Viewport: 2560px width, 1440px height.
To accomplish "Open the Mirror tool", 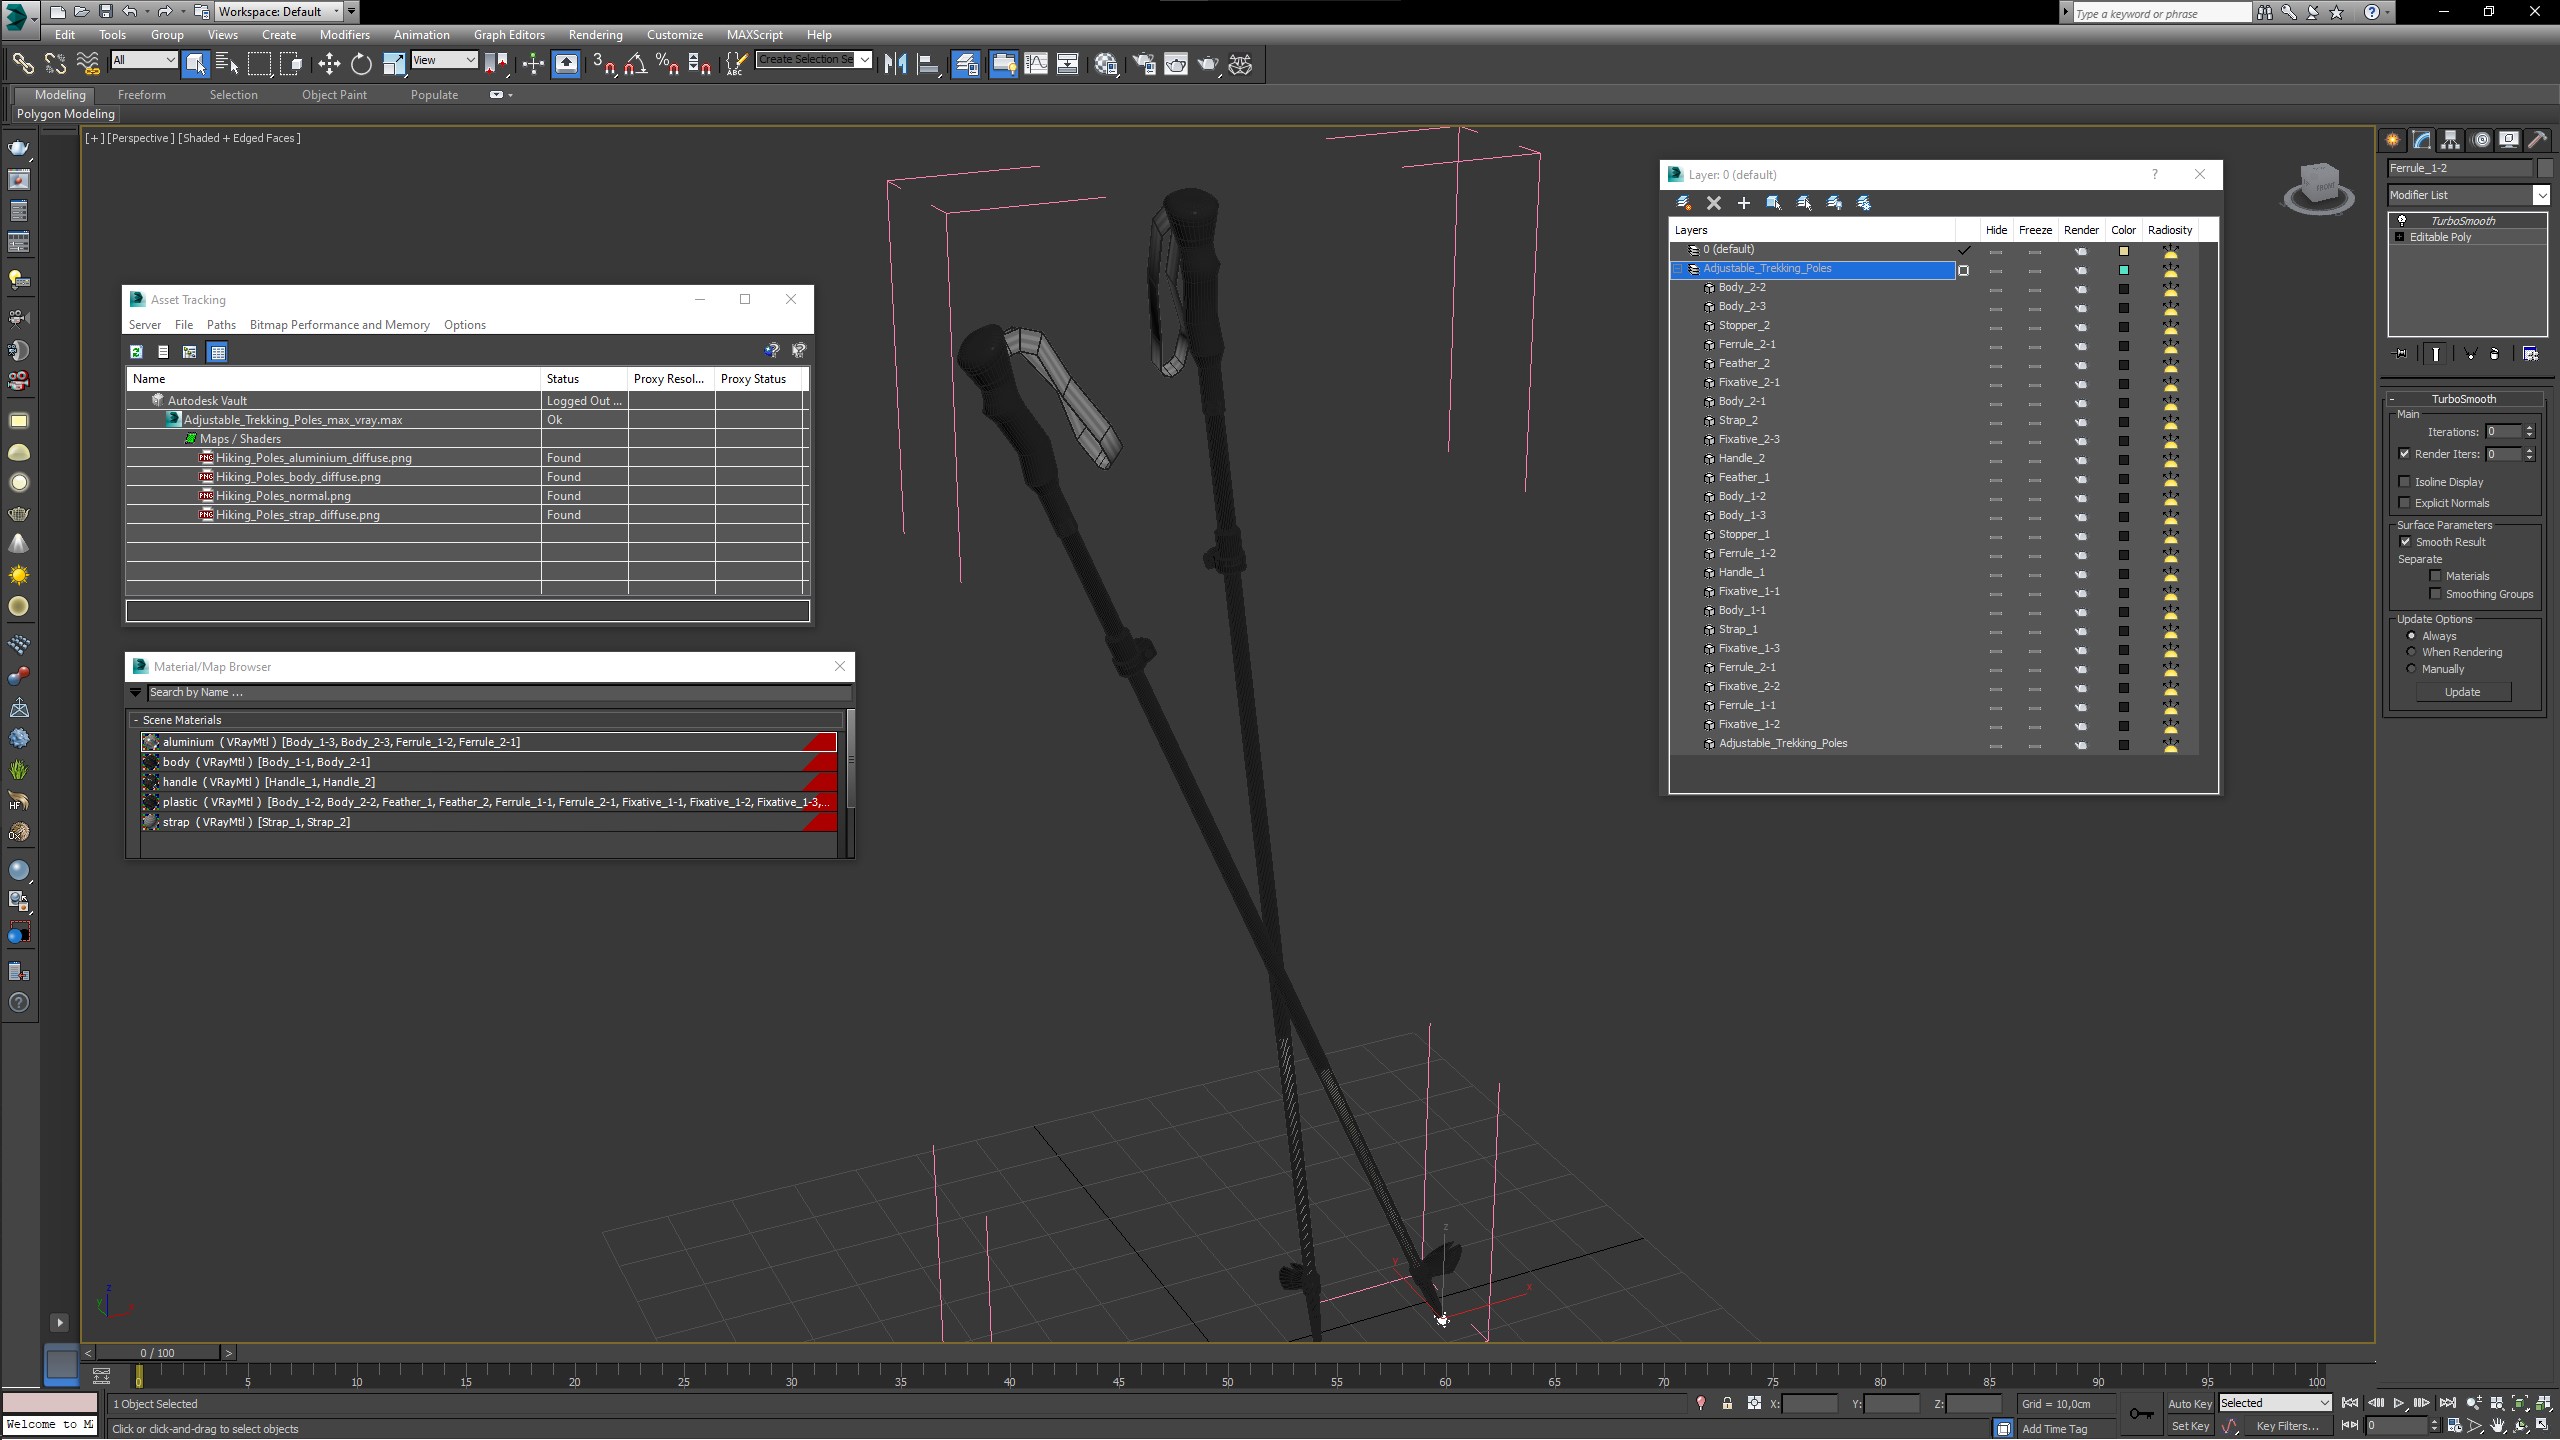I will 895,64.
